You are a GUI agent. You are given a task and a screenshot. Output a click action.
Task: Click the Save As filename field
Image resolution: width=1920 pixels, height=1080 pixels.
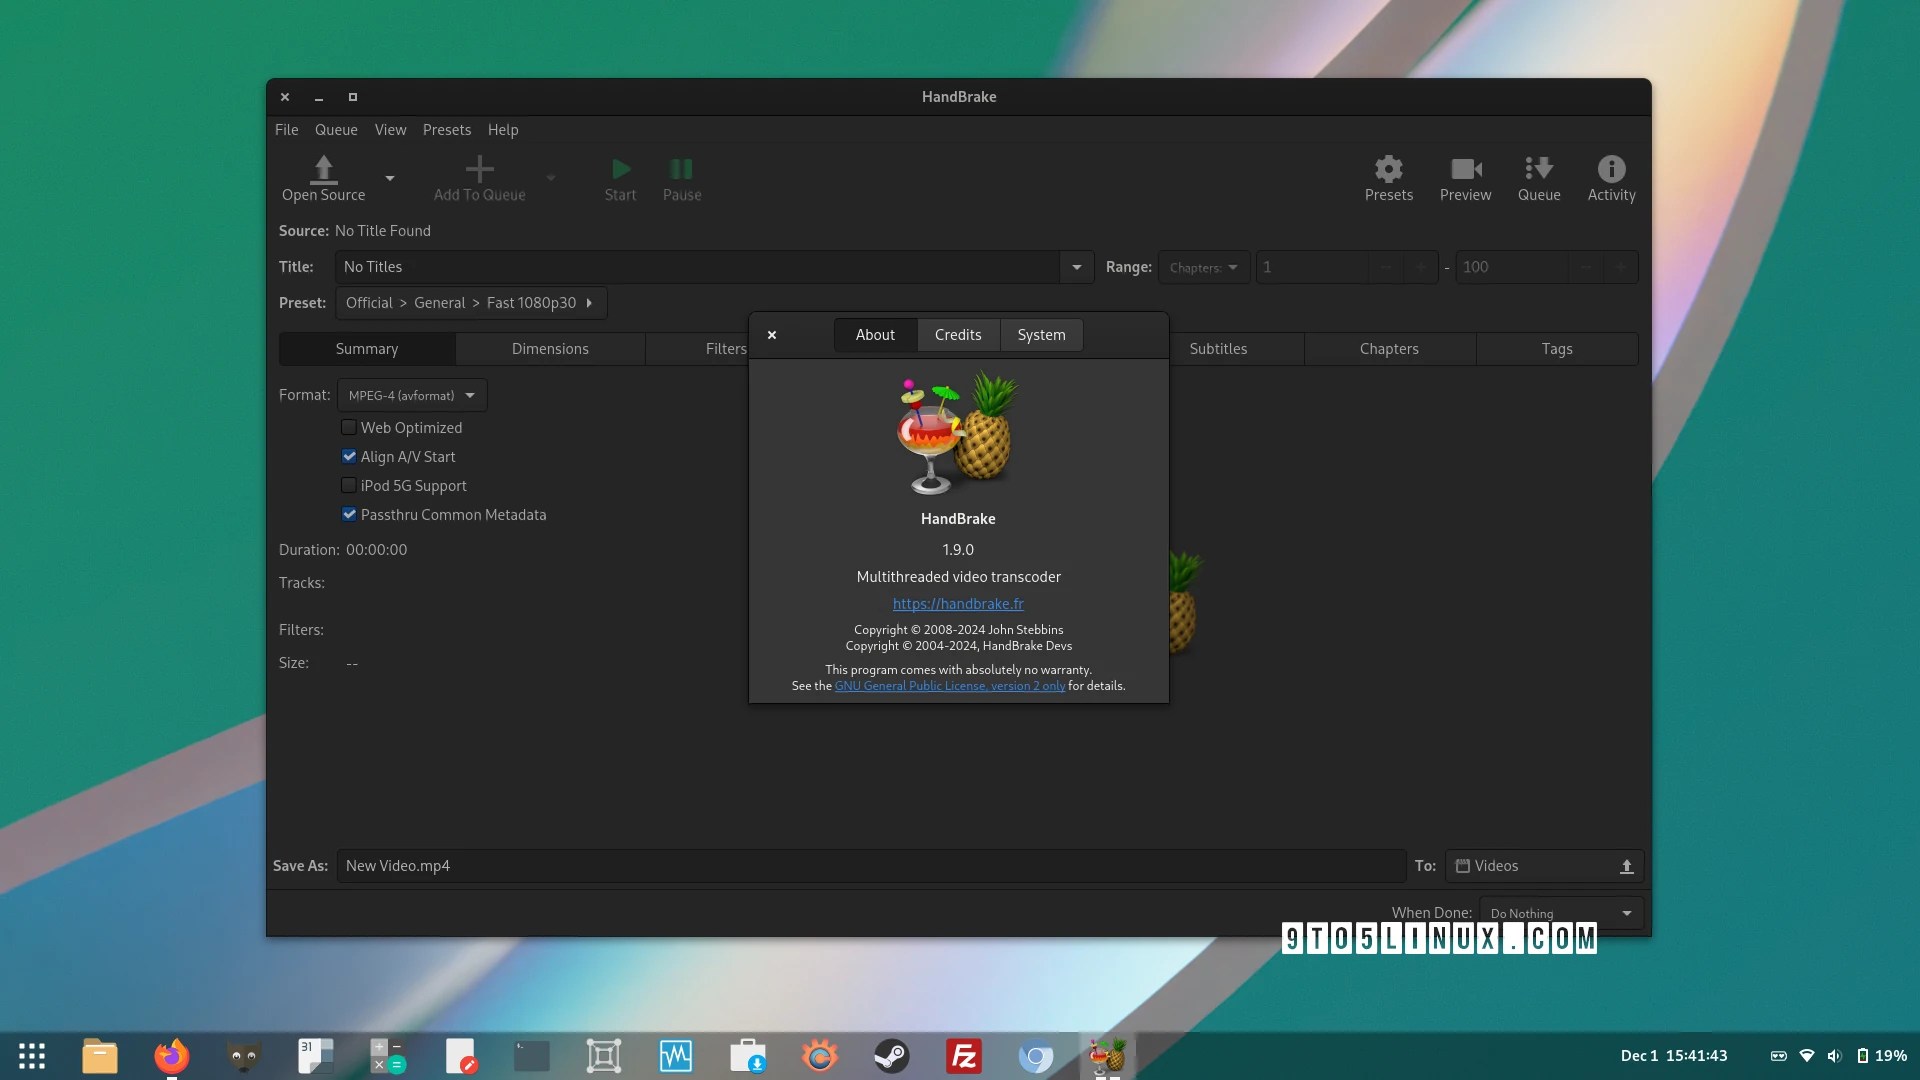coord(870,866)
